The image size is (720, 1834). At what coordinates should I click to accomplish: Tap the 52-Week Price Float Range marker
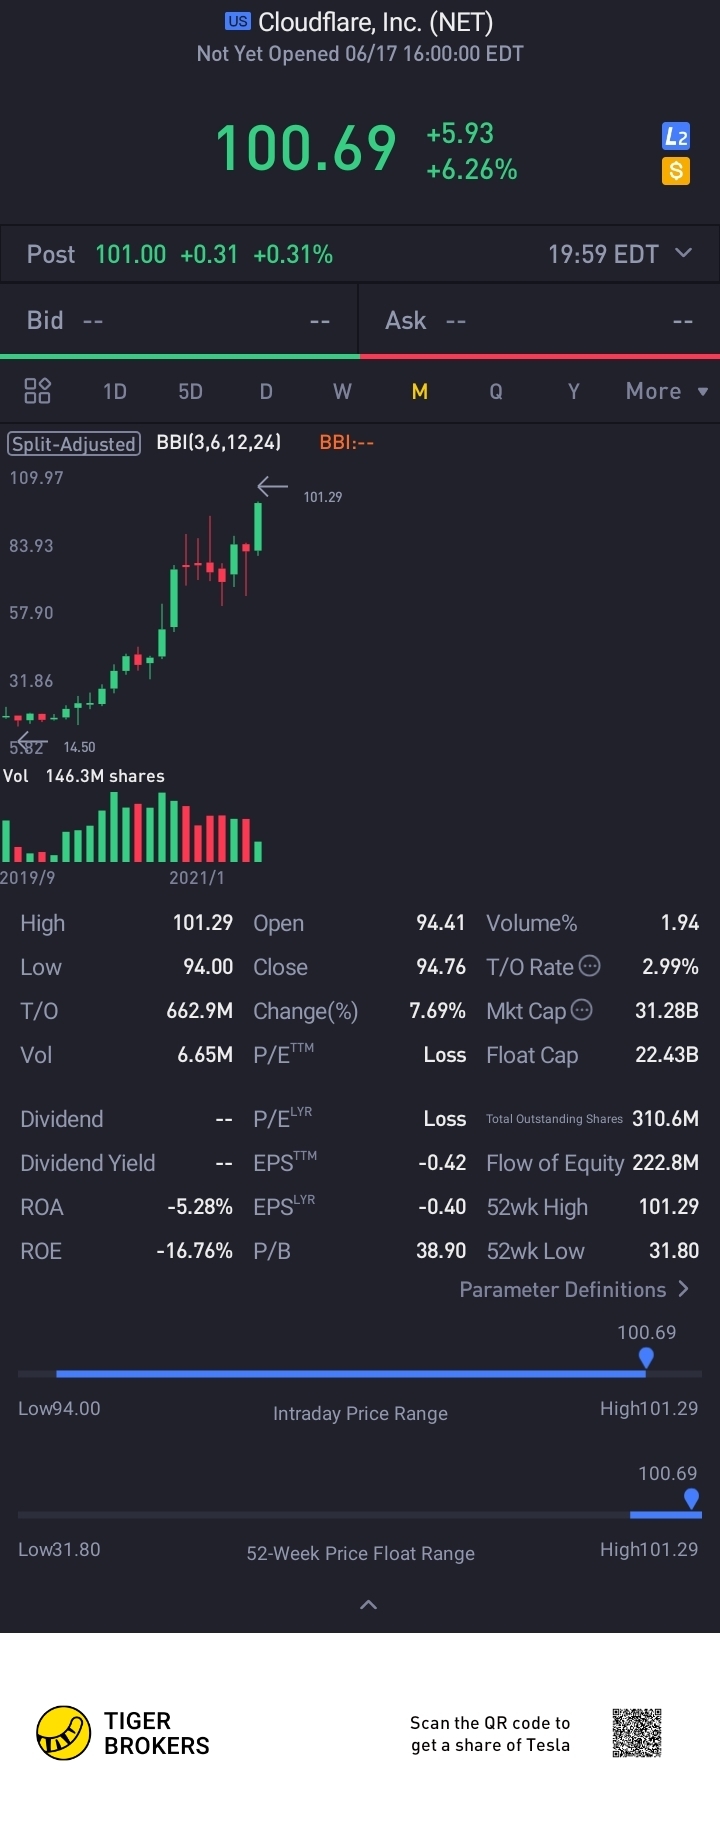(x=691, y=1498)
